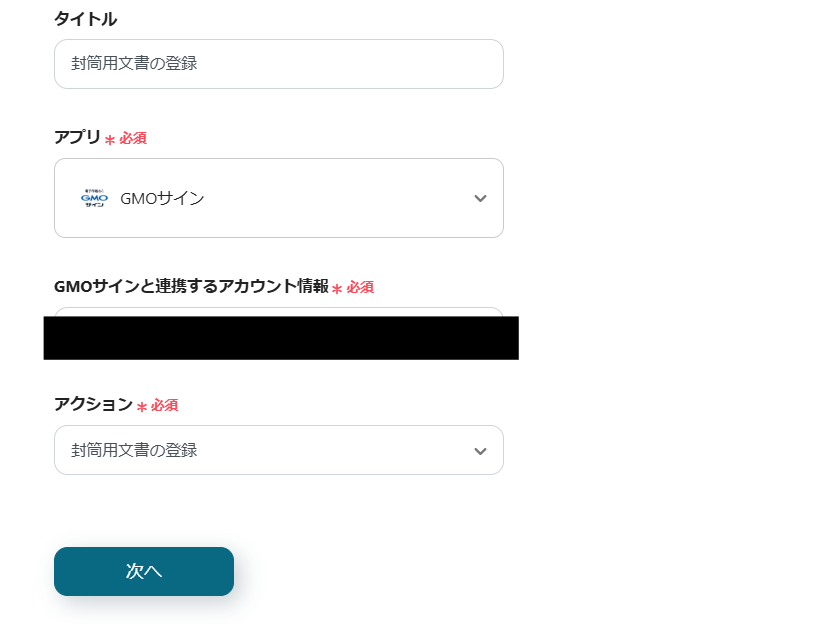840x624 pixels.
Task: Click the 次へ button label text
Action: [143, 571]
